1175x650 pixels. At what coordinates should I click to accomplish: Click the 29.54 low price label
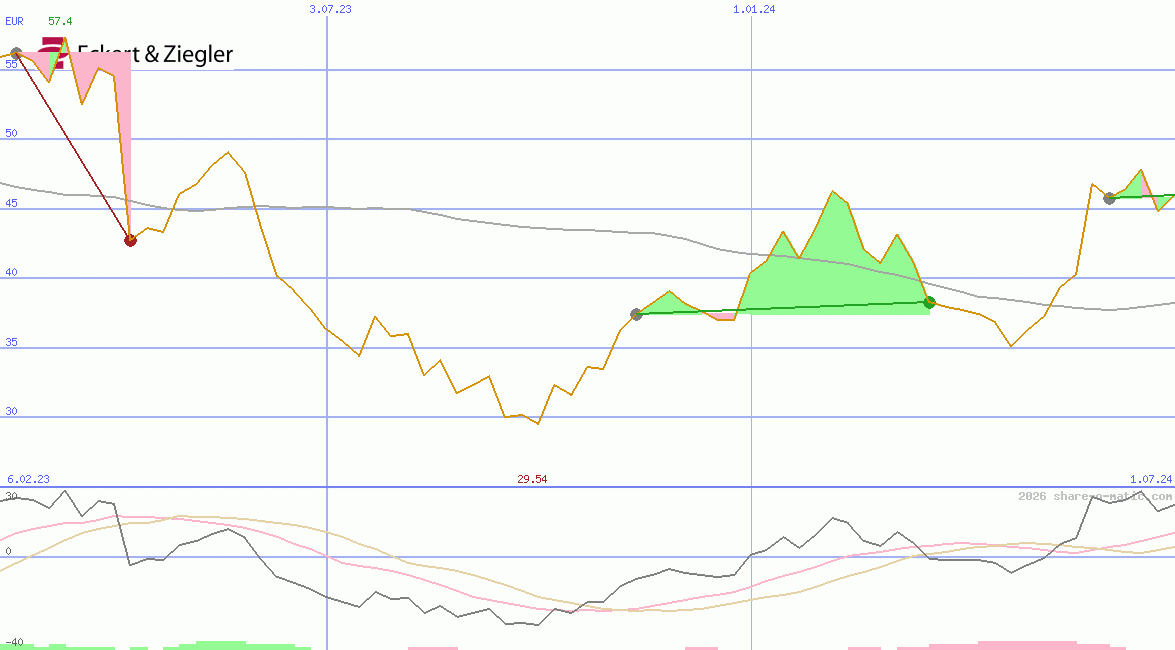532,479
